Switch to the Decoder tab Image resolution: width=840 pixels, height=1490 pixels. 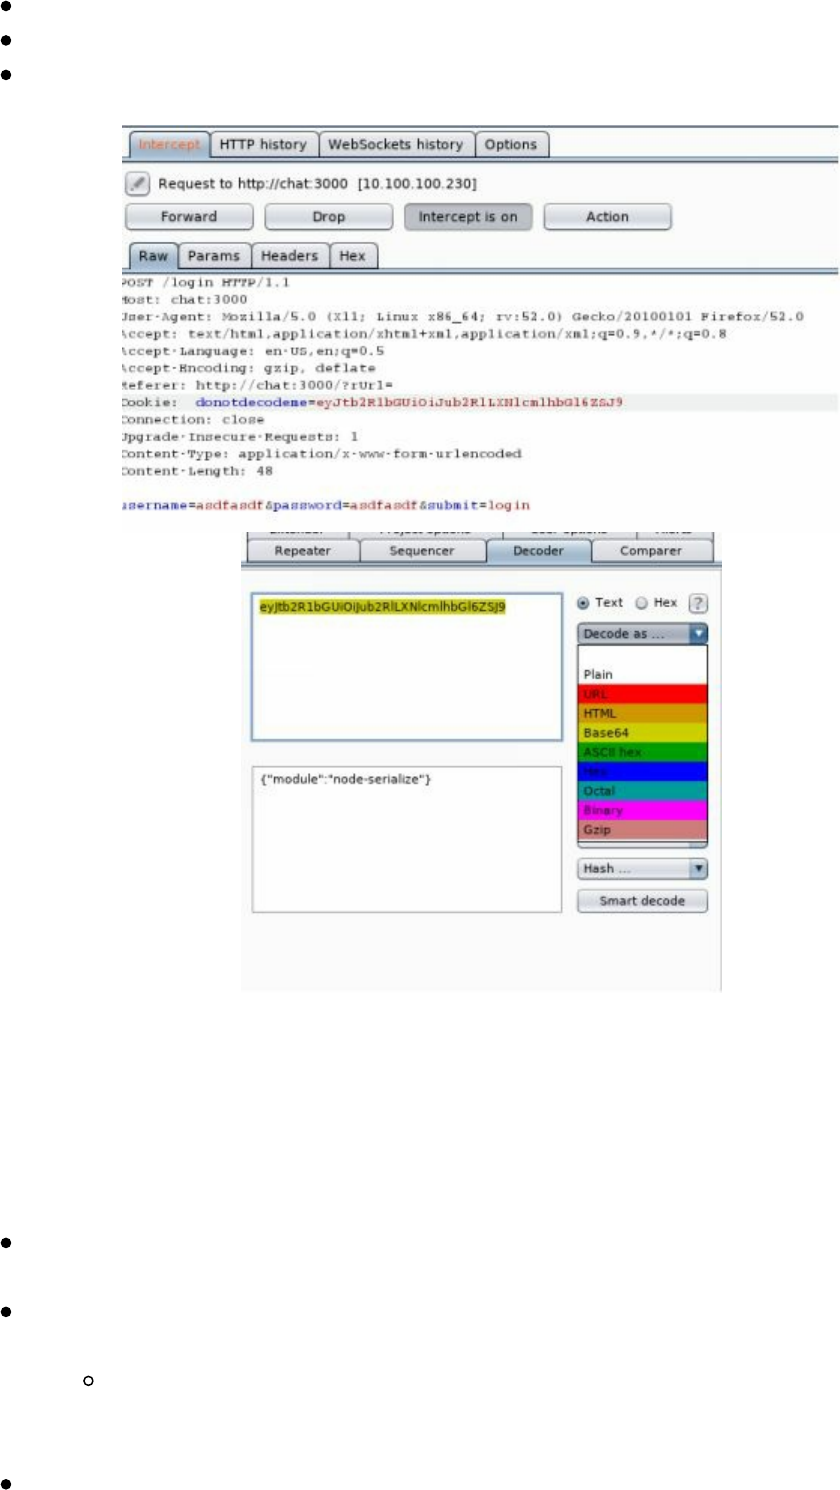pyautogui.click(x=538, y=551)
